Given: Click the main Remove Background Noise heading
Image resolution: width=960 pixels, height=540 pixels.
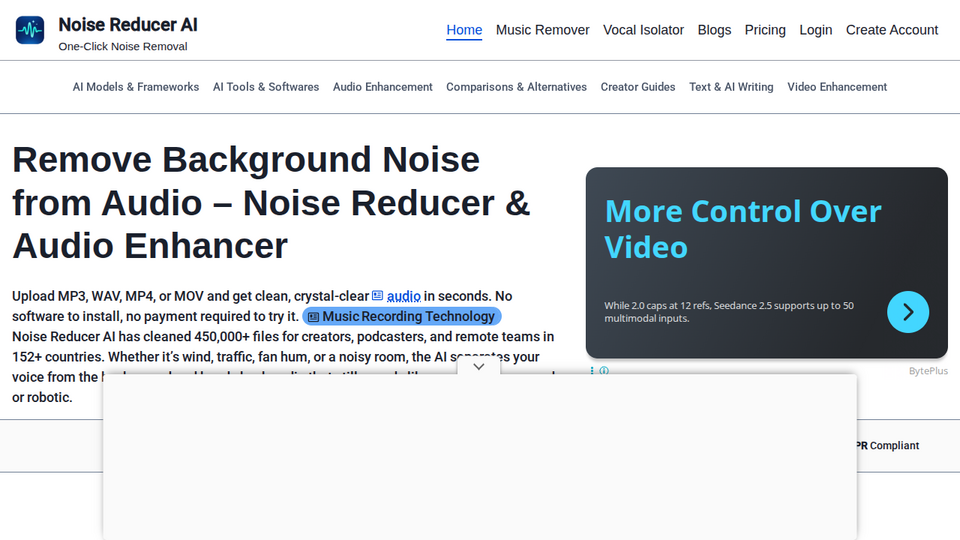Looking at the screenshot, I should point(271,203).
